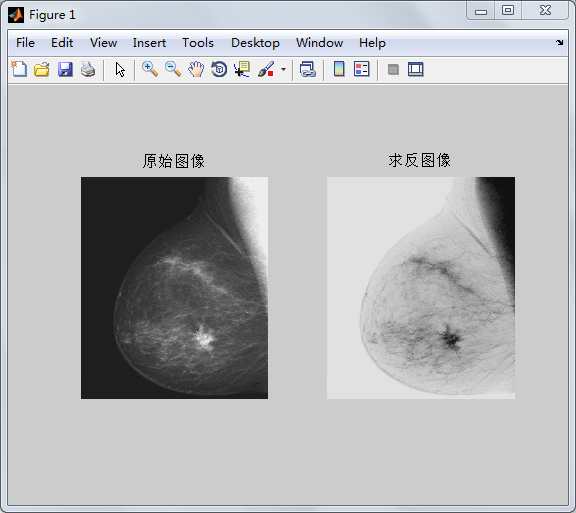Print the figure with the printer icon
This screenshot has height=513, width=576.
click(x=88, y=69)
